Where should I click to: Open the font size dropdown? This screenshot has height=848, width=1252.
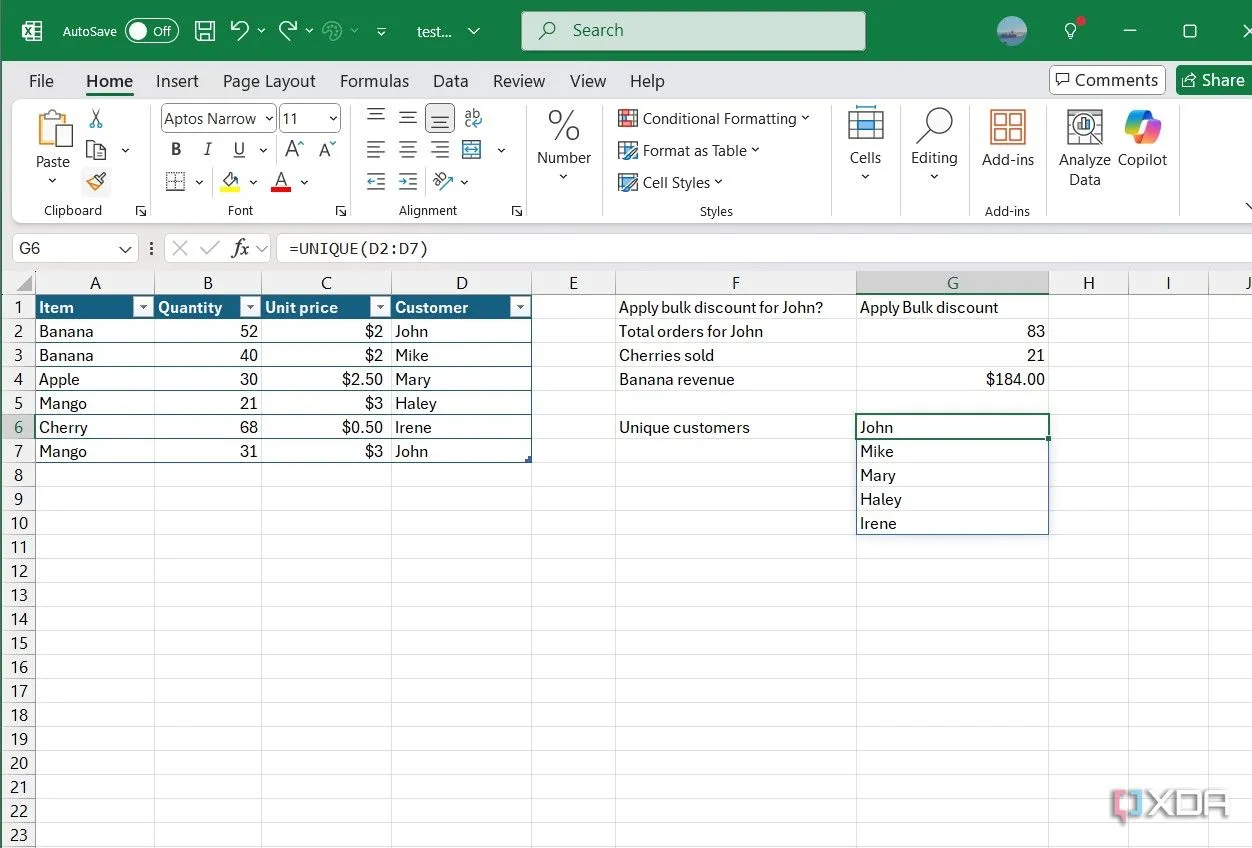333,118
